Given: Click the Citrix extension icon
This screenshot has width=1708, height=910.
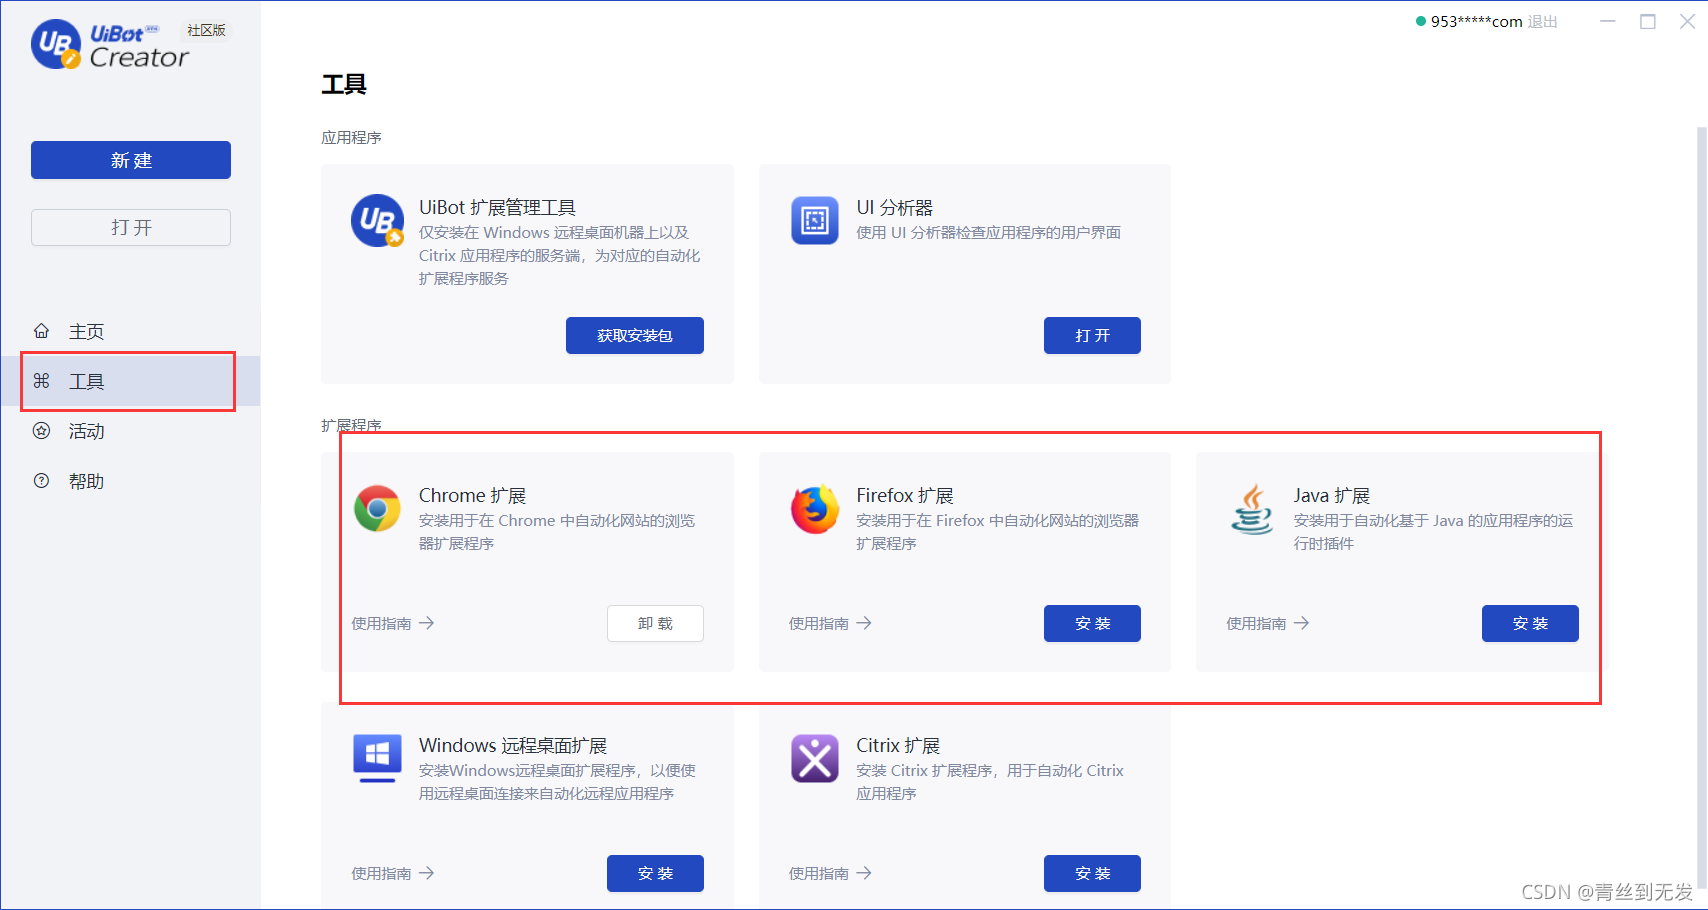Looking at the screenshot, I should click(x=815, y=759).
